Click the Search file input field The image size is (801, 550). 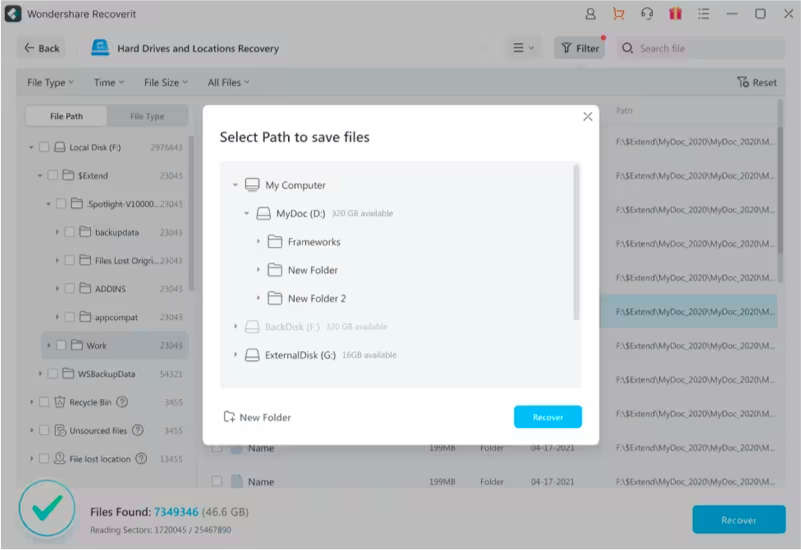pos(705,48)
